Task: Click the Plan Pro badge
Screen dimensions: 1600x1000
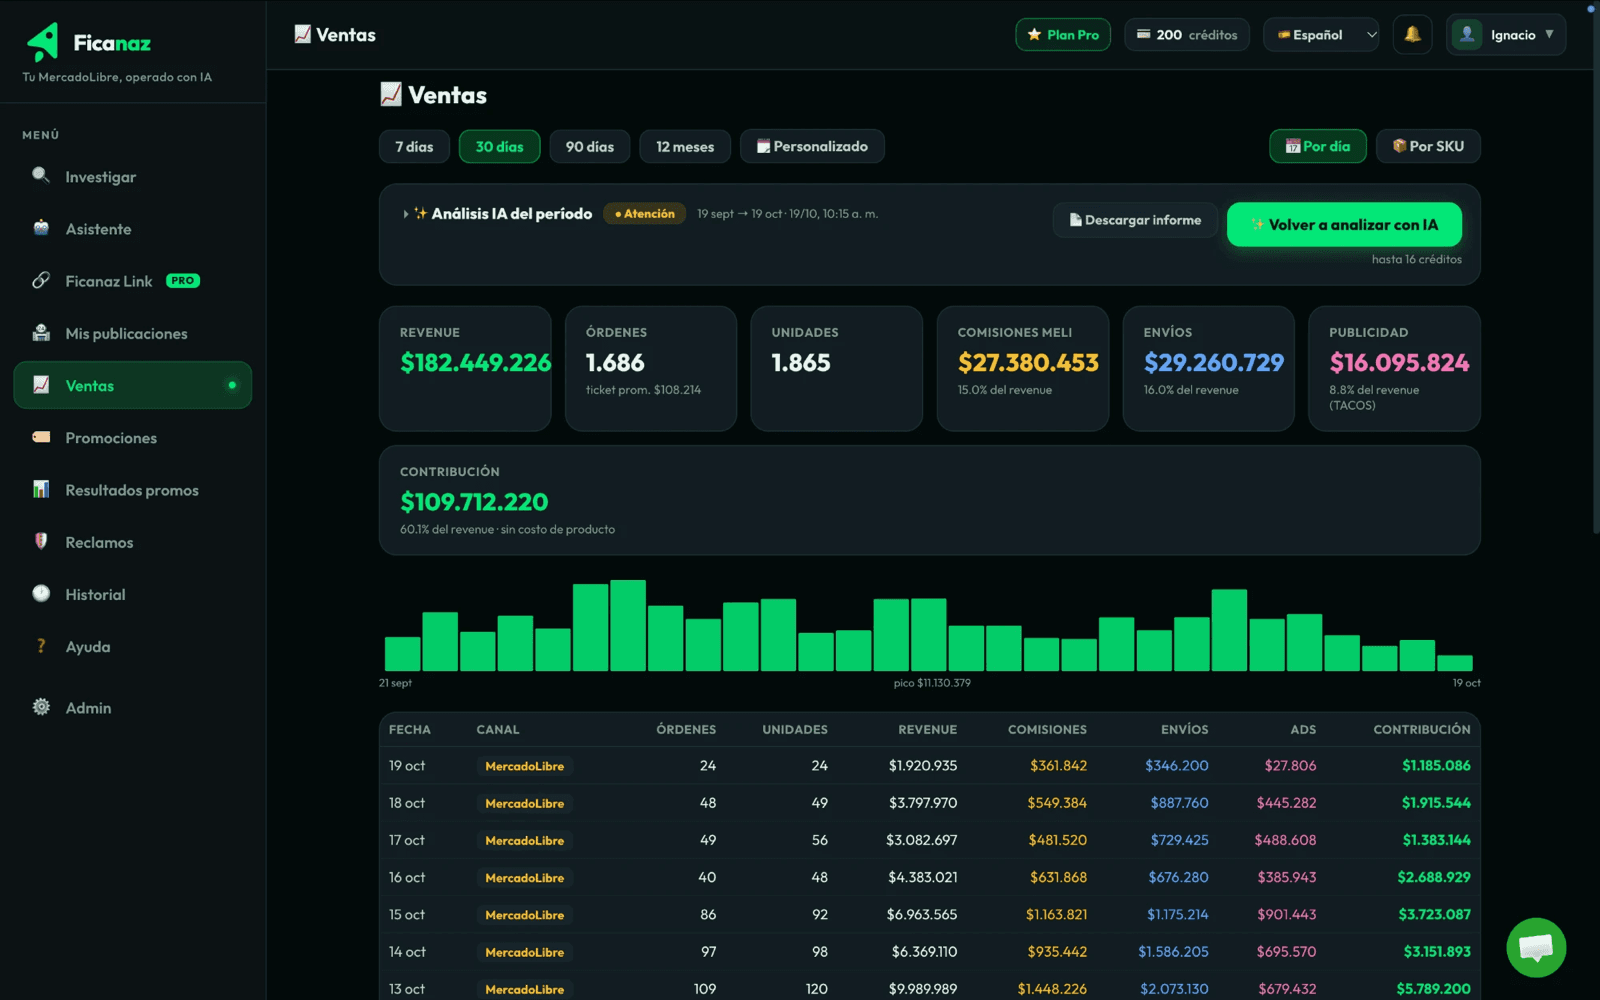Action: [1063, 35]
